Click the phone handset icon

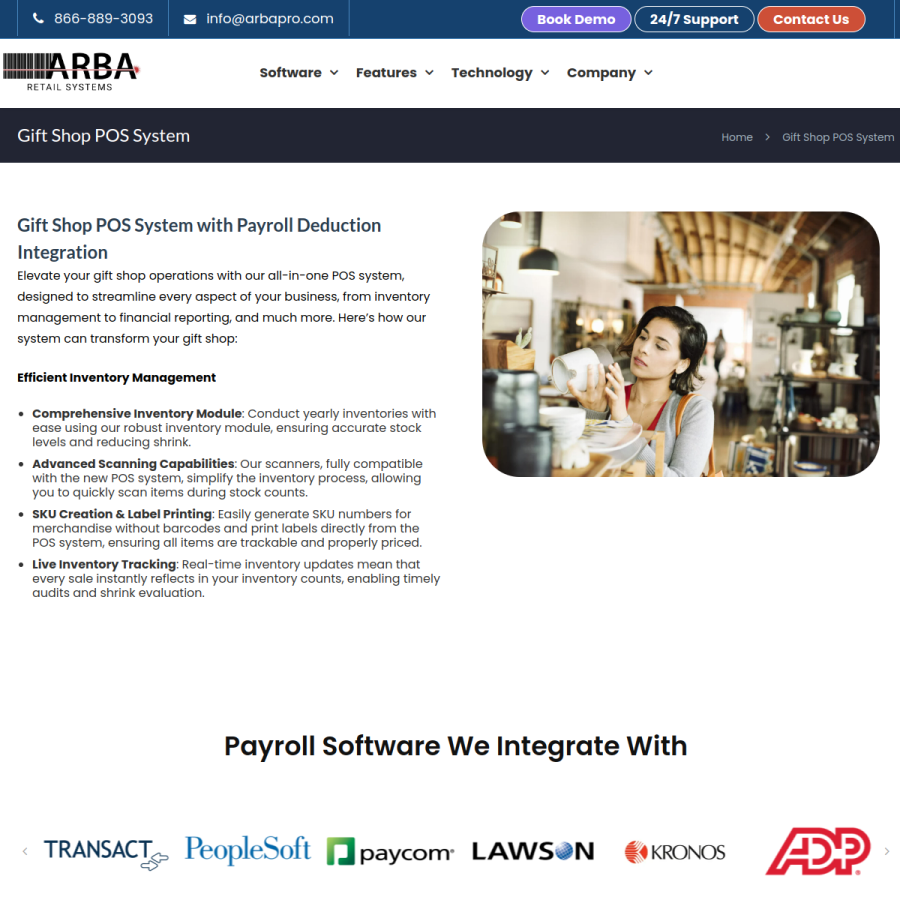pyautogui.click(x=38, y=18)
